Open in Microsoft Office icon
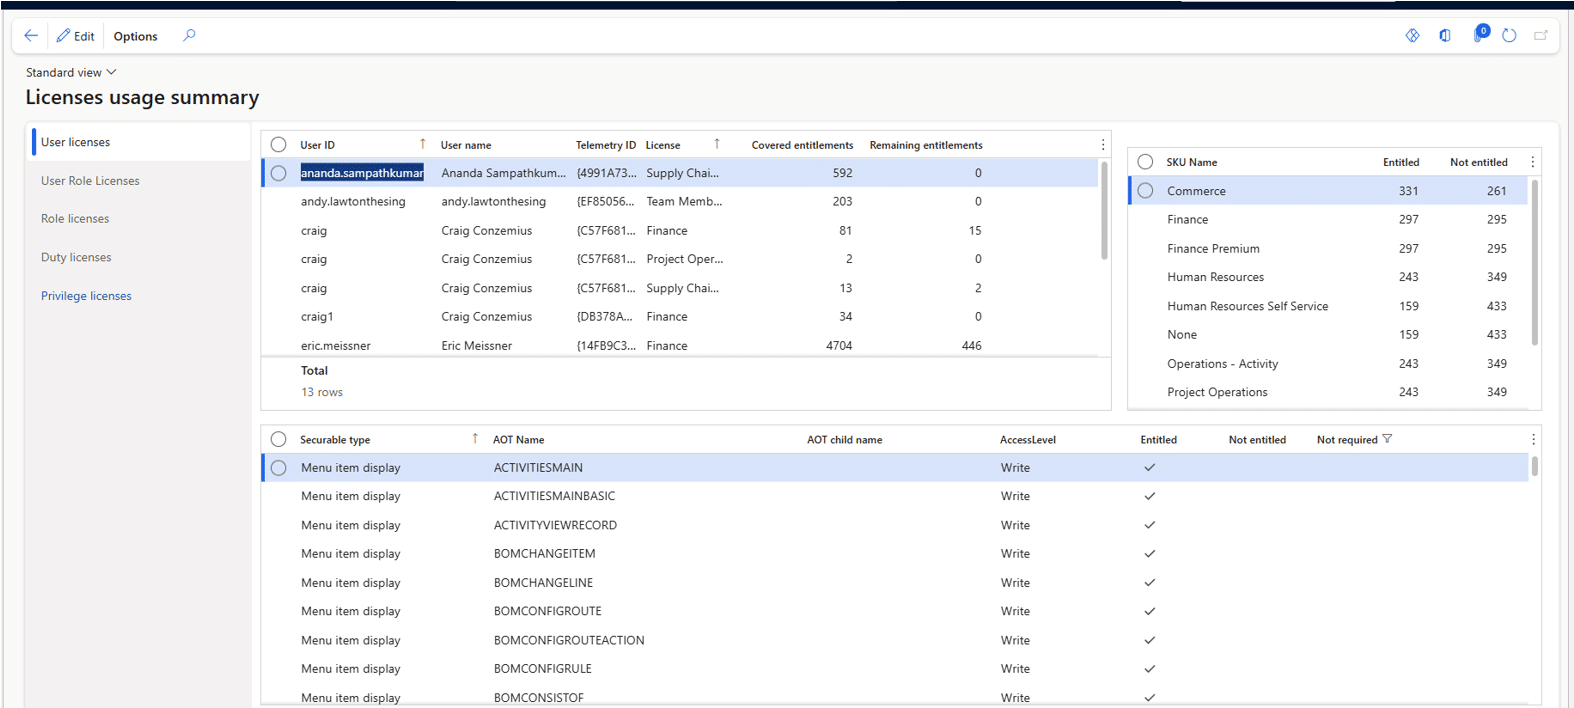This screenshot has width=1574, height=708. (1445, 36)
